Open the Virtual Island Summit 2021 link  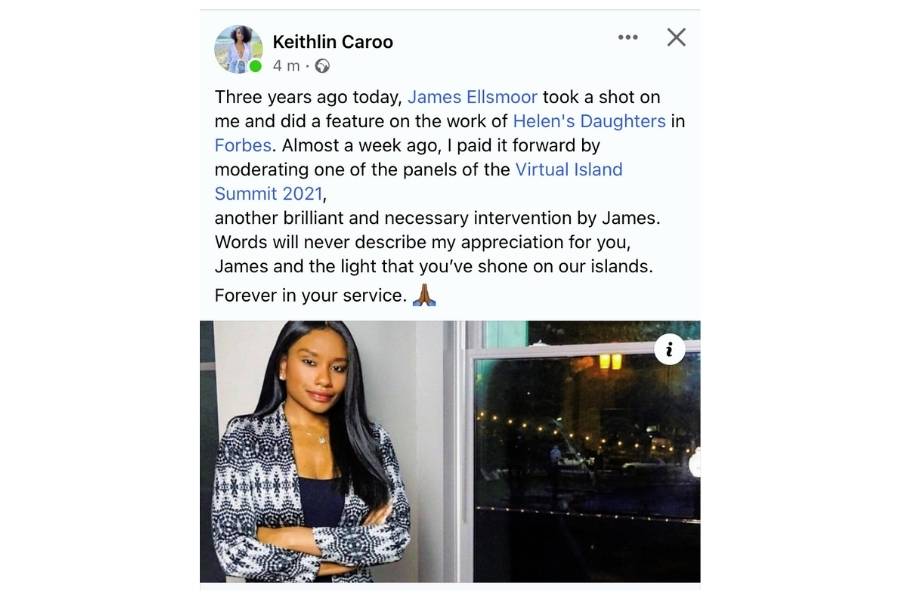[x=418, y=181]
